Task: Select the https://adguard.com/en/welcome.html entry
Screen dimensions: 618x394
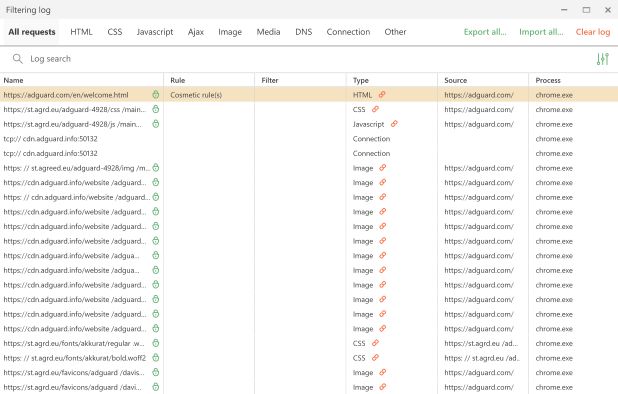Action: click(66, 95)
